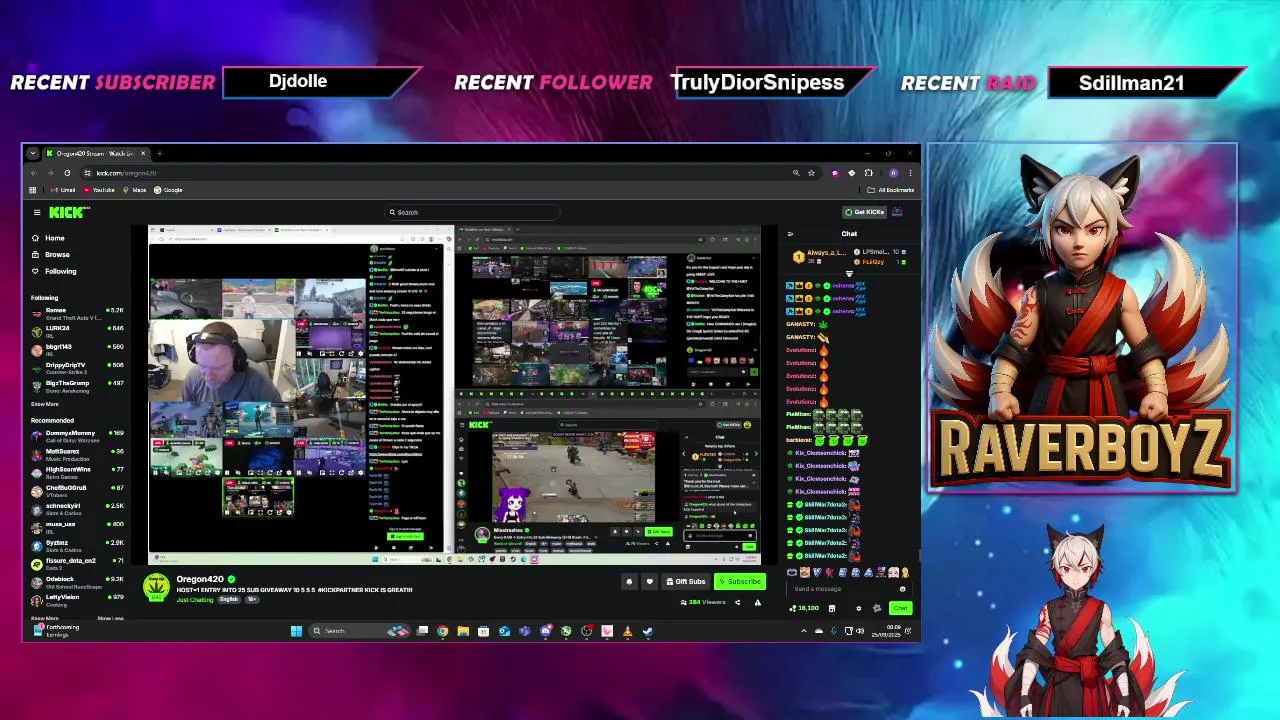Click the green Chat send button

[x=900, y=608]
